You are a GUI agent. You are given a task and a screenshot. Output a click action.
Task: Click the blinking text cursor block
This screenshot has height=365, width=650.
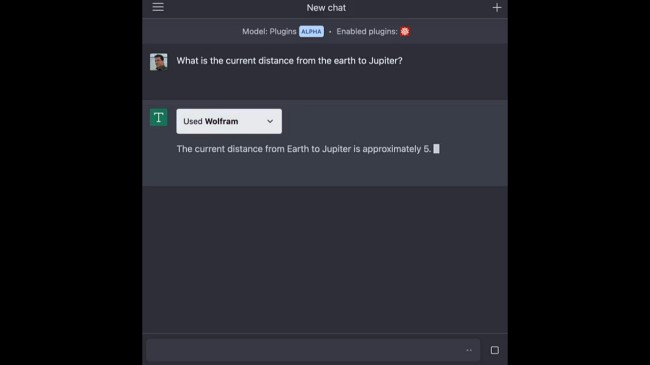[x=436, y=149]
